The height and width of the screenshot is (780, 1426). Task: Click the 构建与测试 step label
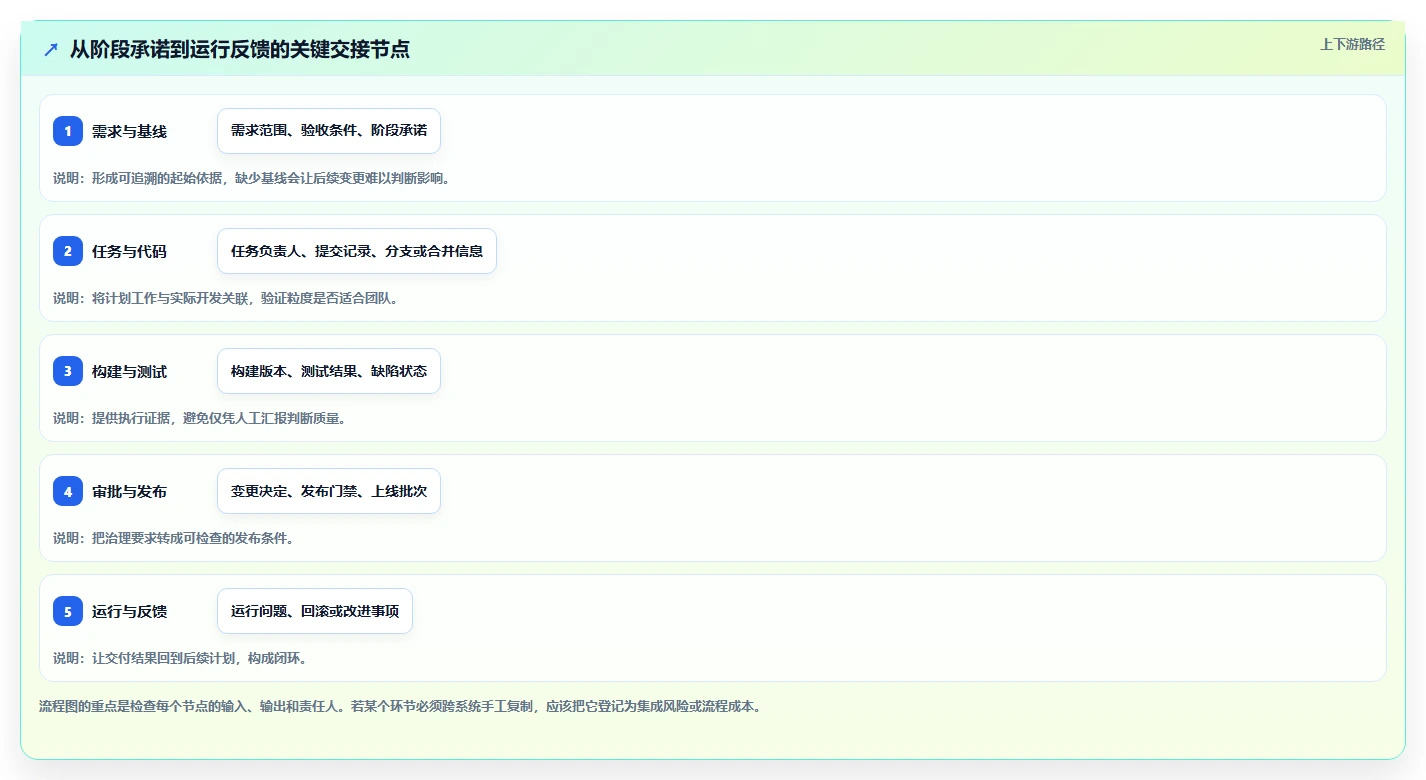(129, 371)
